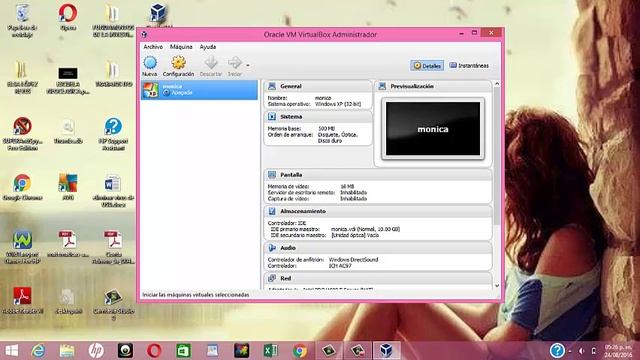Open the General section header link
This screenshot has width=640, height=360.
pyautogui.click(x=291, y=86)
